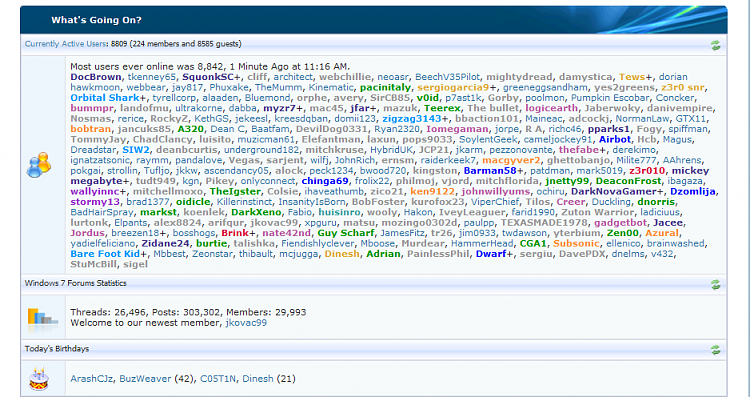Viewport: 750px width, 397px height.
Task: Open the bummpr member link
Action: [92, 108]
